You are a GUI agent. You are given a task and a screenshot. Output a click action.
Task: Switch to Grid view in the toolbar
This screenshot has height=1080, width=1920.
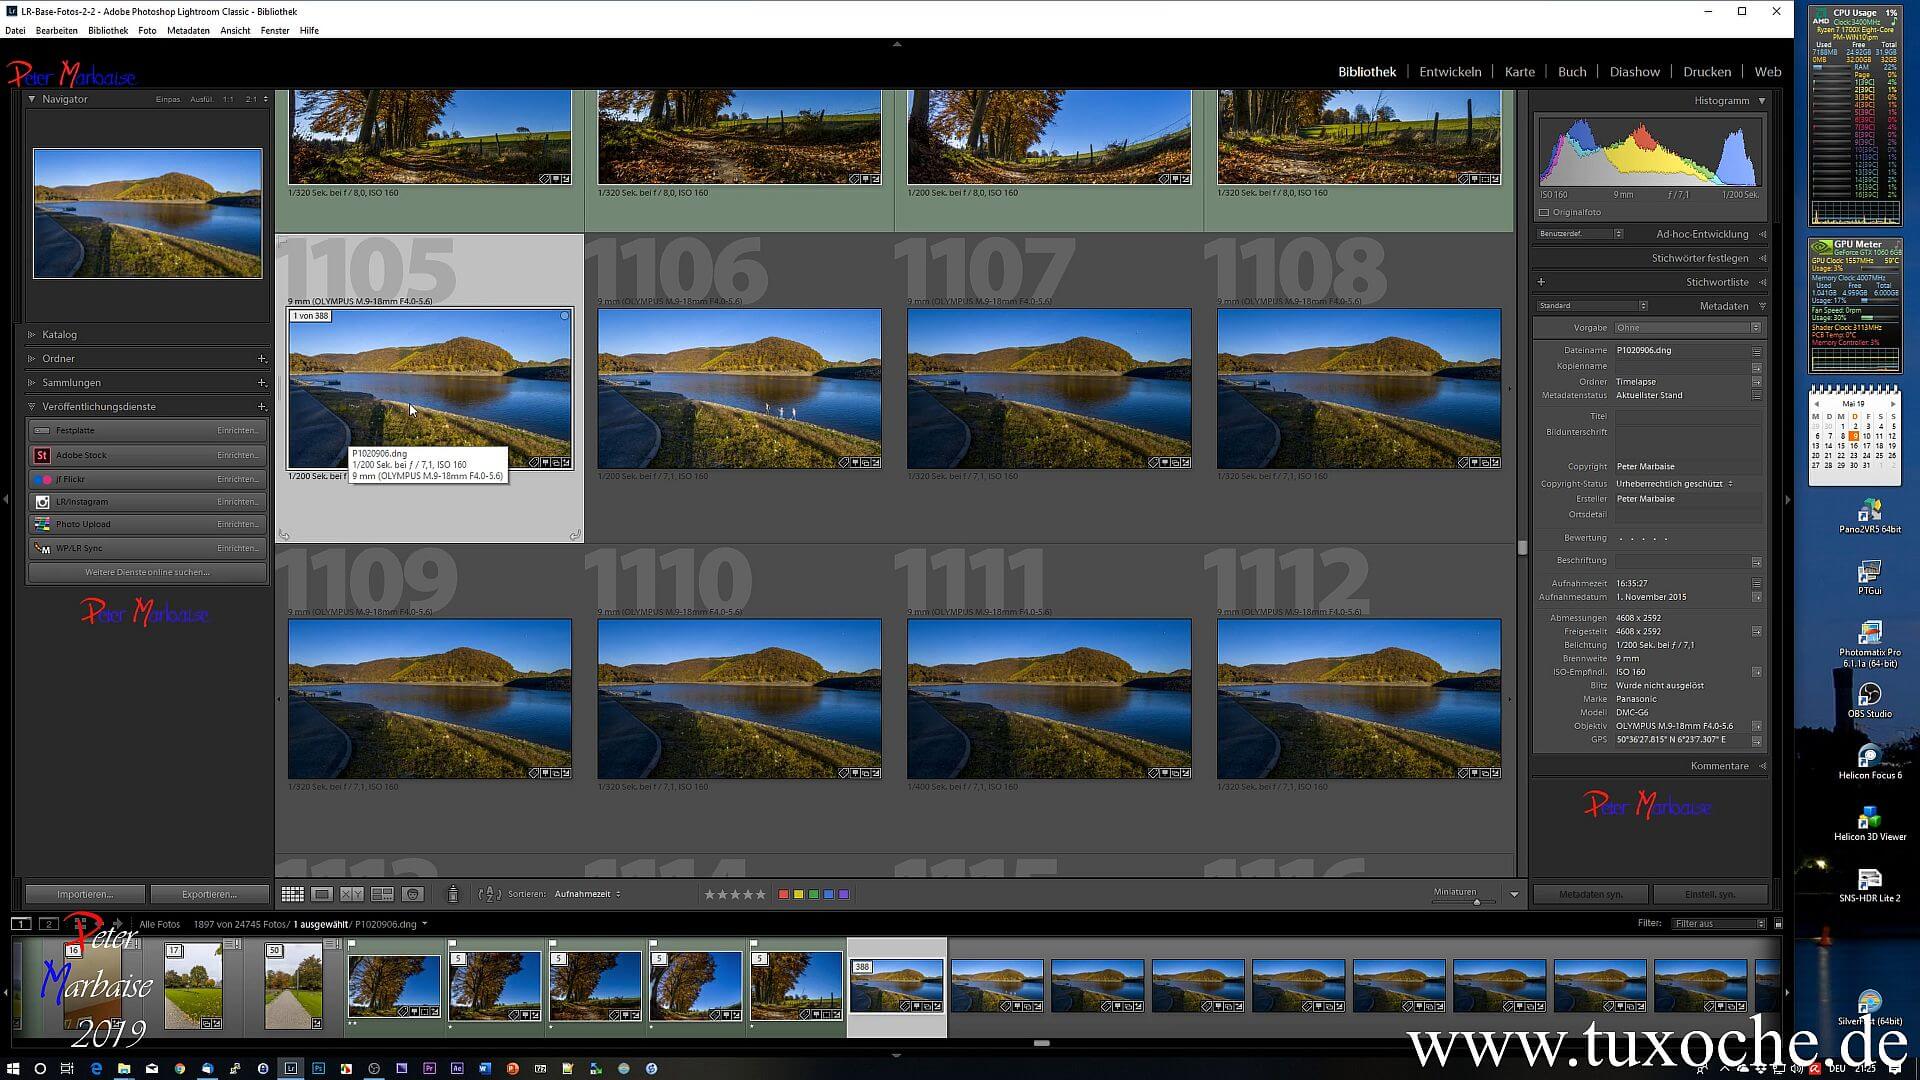(x=292, y=894)
